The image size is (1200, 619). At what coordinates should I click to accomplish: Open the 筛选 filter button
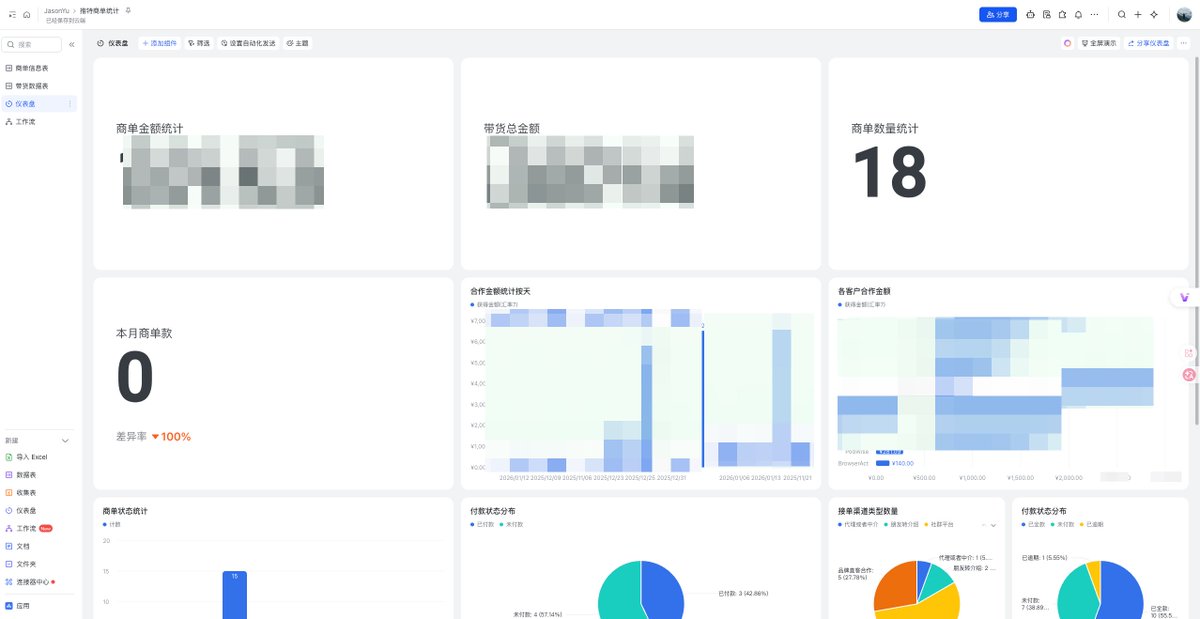point(199,43)
